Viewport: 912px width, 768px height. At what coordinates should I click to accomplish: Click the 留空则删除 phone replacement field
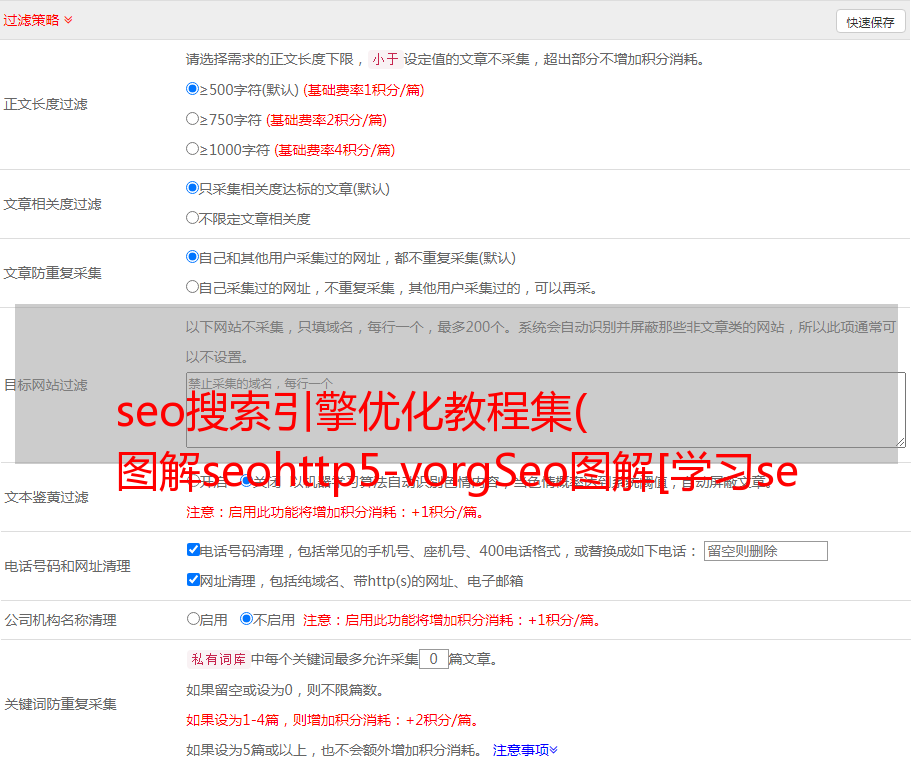[765, 551]
